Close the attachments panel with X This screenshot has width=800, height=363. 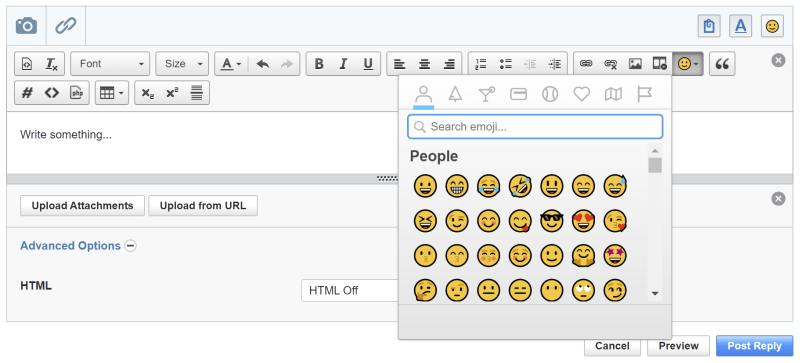(778, 199)
